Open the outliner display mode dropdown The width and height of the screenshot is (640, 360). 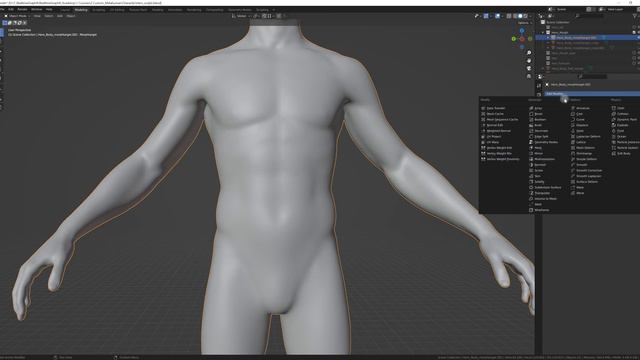point(551,16)
